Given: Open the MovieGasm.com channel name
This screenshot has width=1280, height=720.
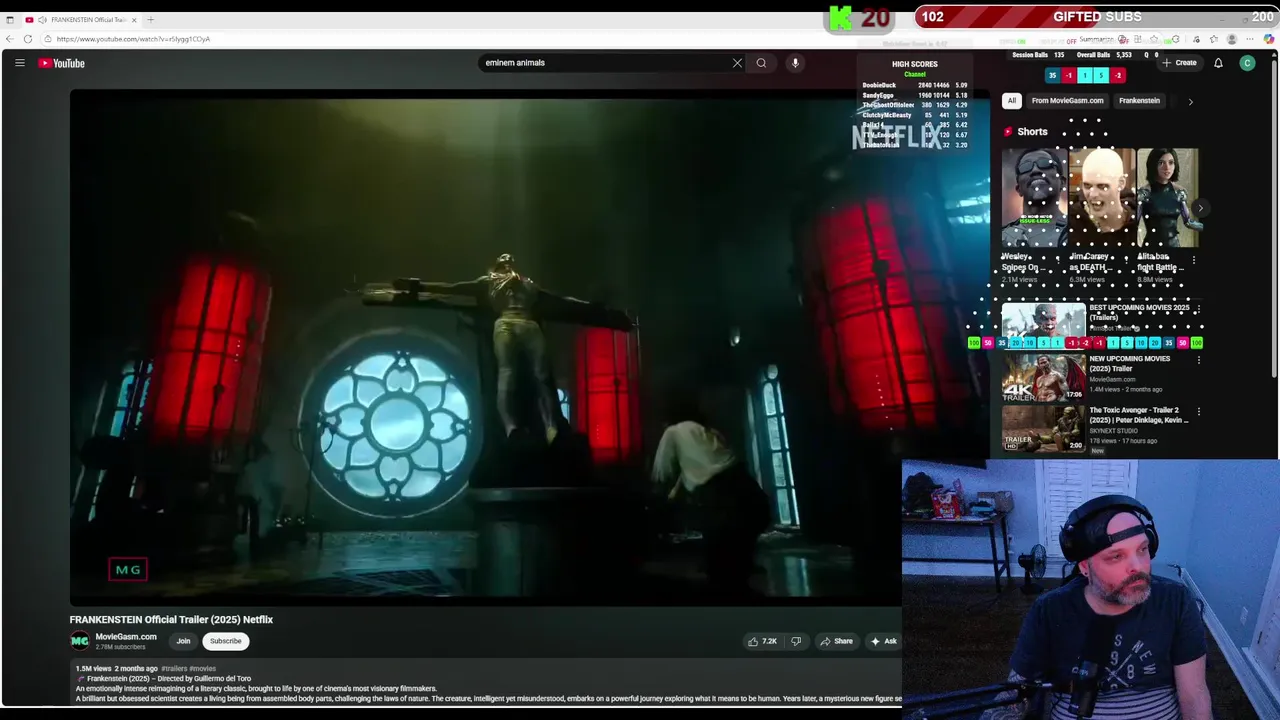Looking at the screenshot, I should coord(126,637).
